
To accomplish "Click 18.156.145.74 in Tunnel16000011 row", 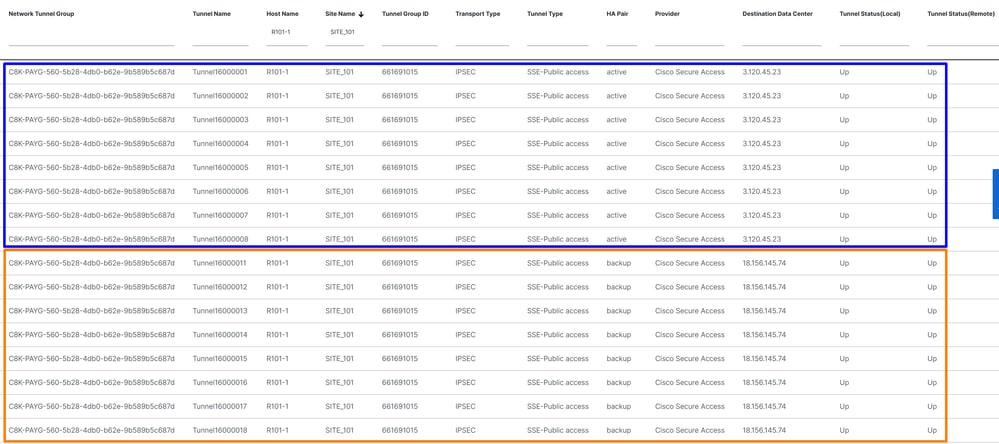I will [764, 263].
